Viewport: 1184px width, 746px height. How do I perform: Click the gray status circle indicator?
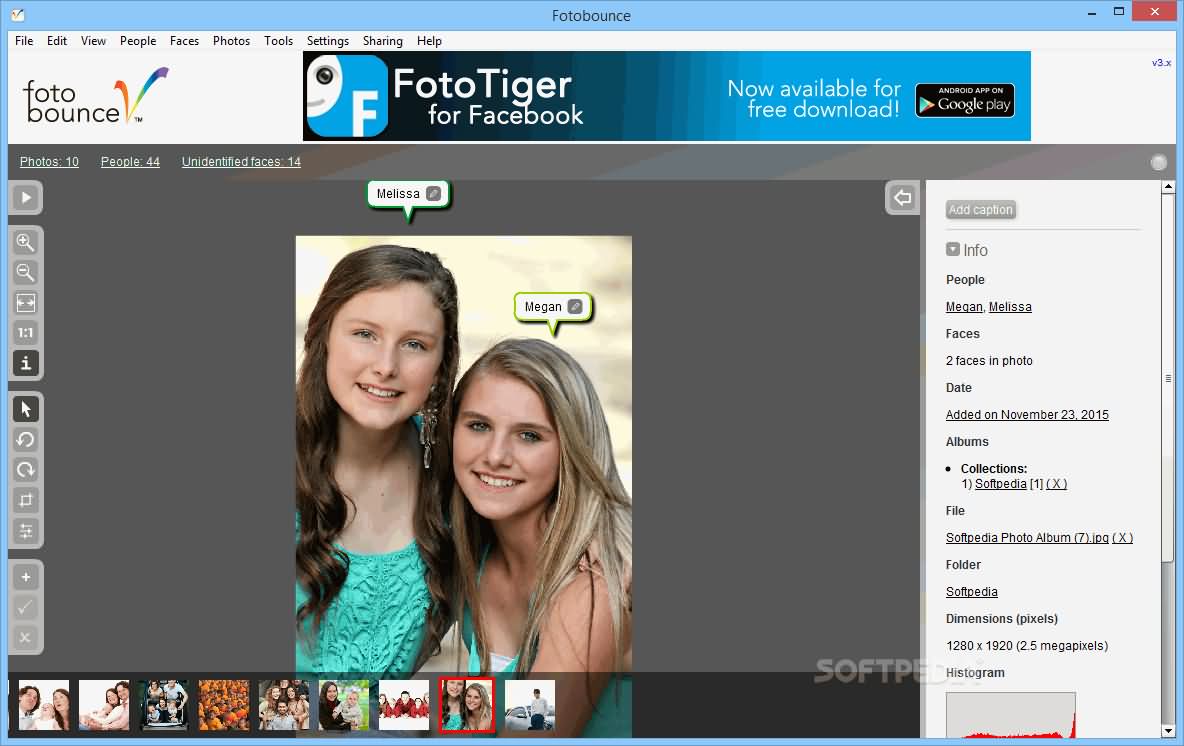point(1158,162)
